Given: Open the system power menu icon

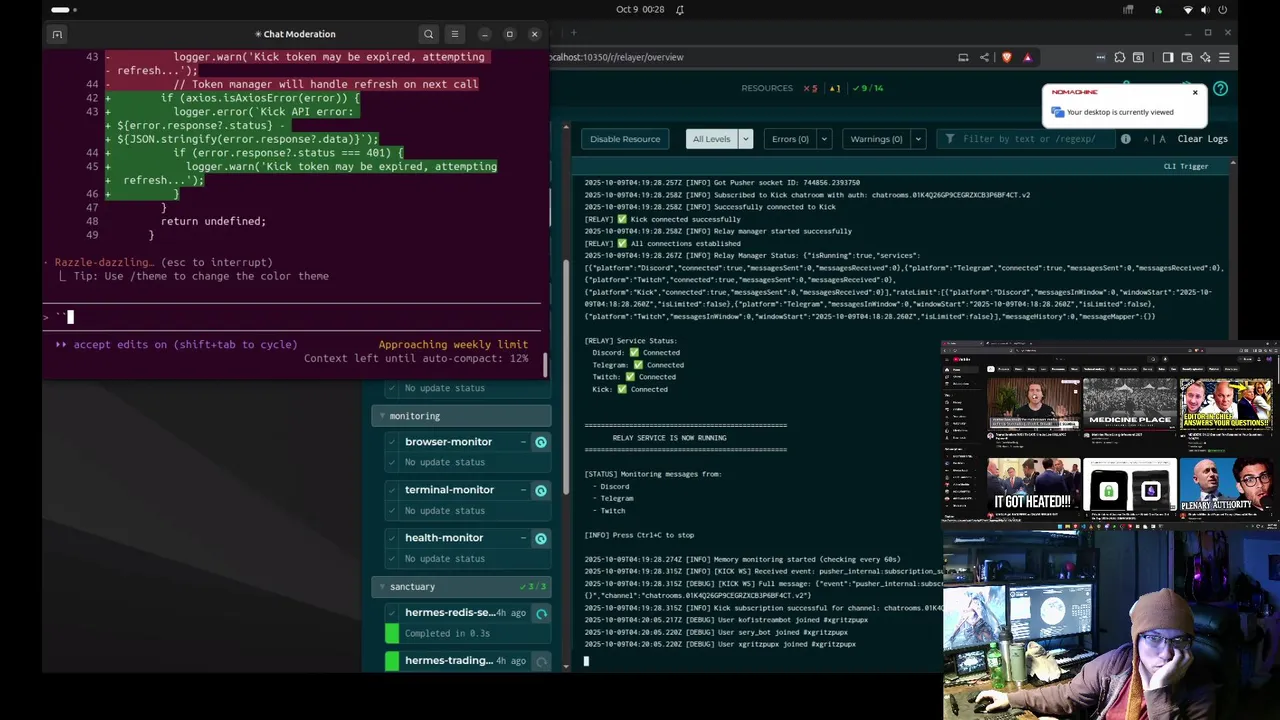Looking at the screenshot, I should [1223, 9].
